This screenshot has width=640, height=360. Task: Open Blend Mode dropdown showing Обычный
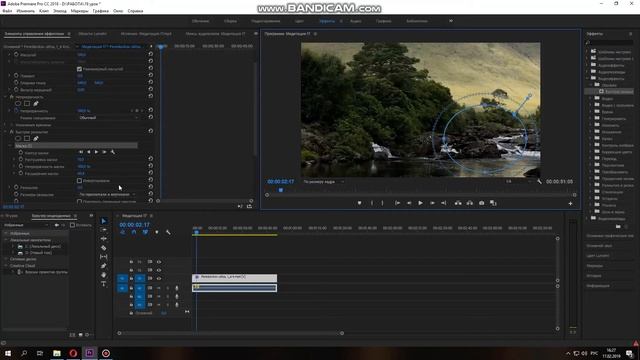click(x=108, y=118)
